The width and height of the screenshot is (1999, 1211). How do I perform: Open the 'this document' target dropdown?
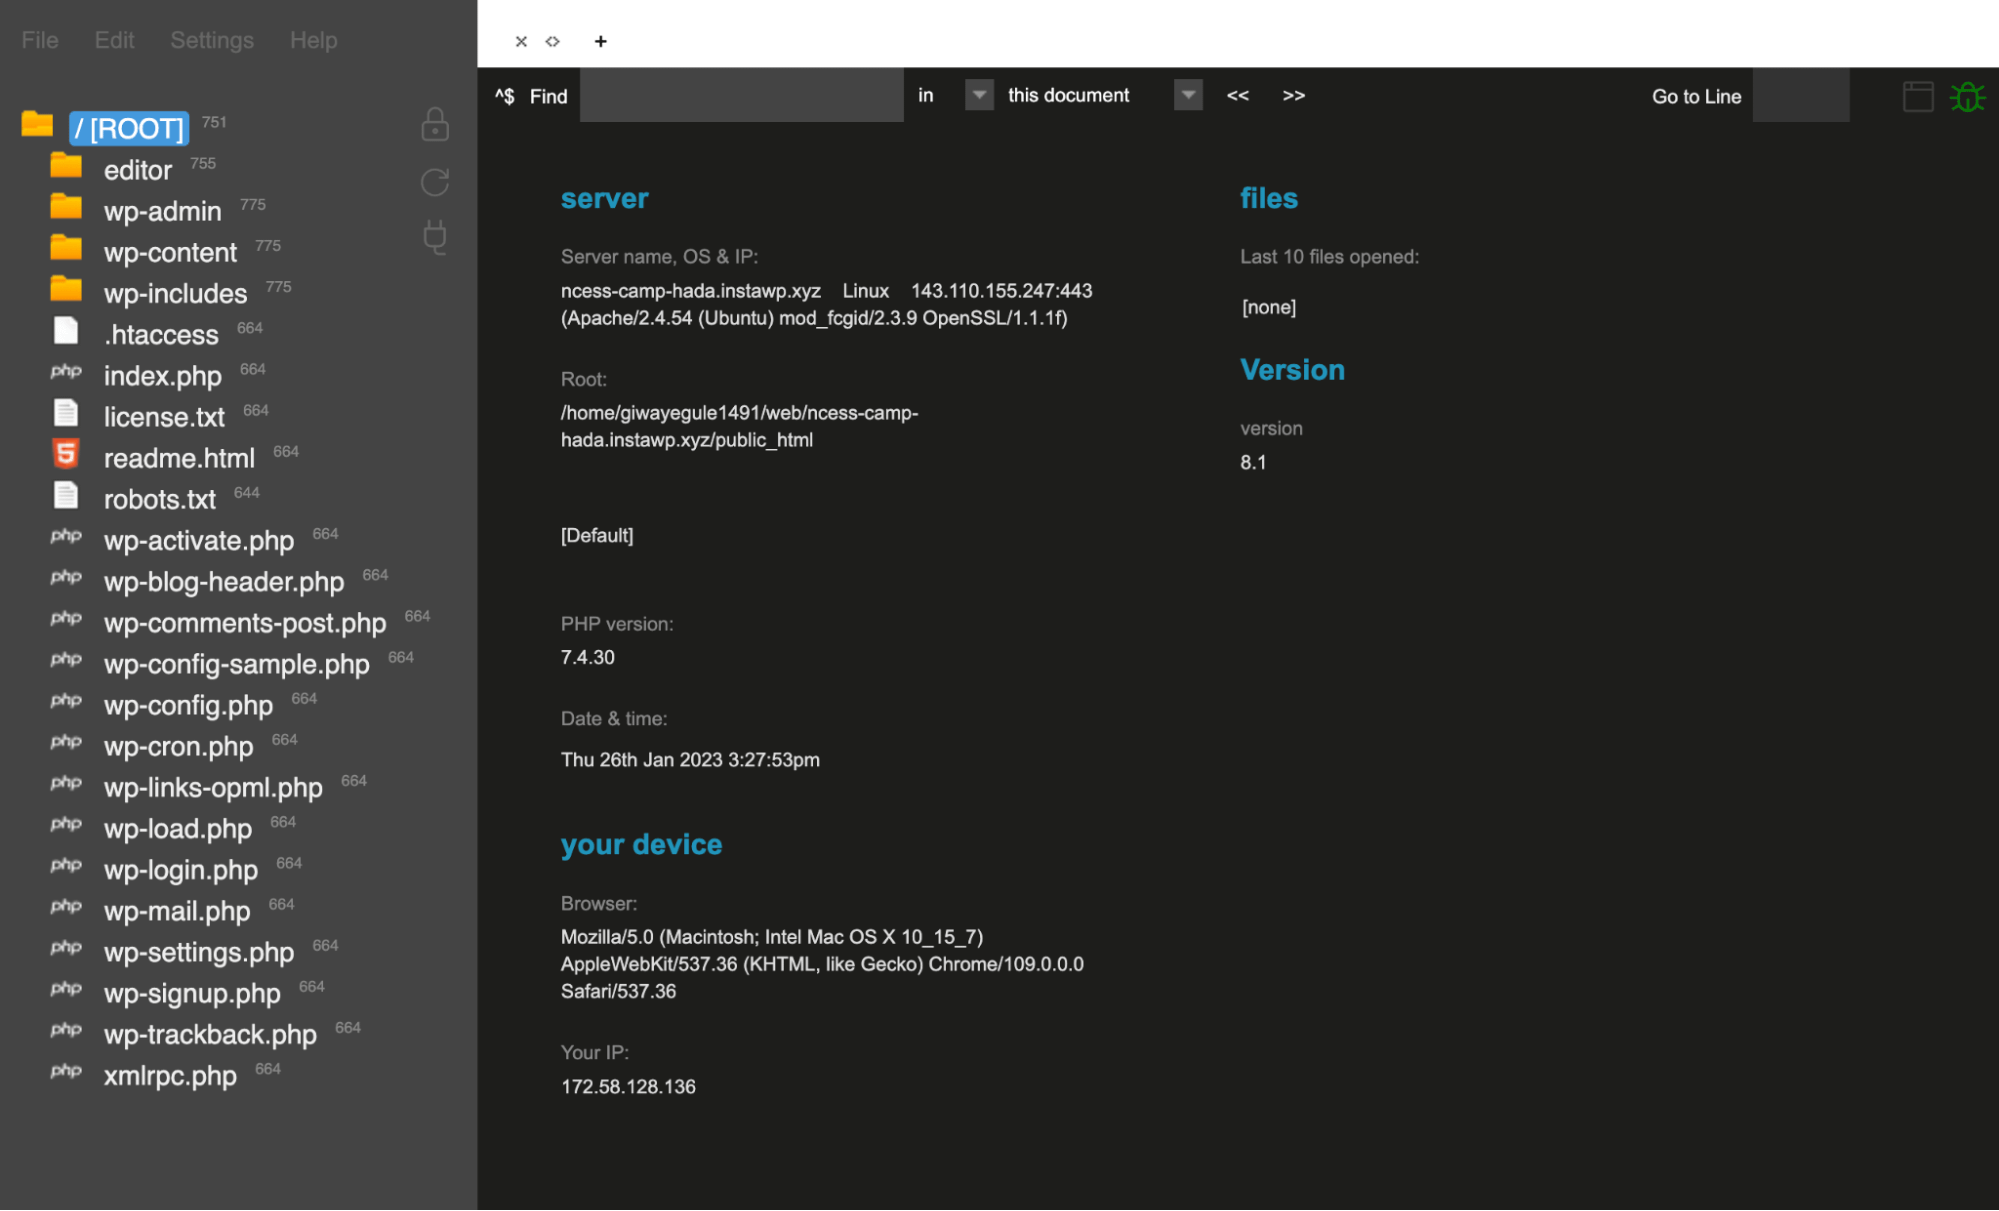coord(1187,95)
